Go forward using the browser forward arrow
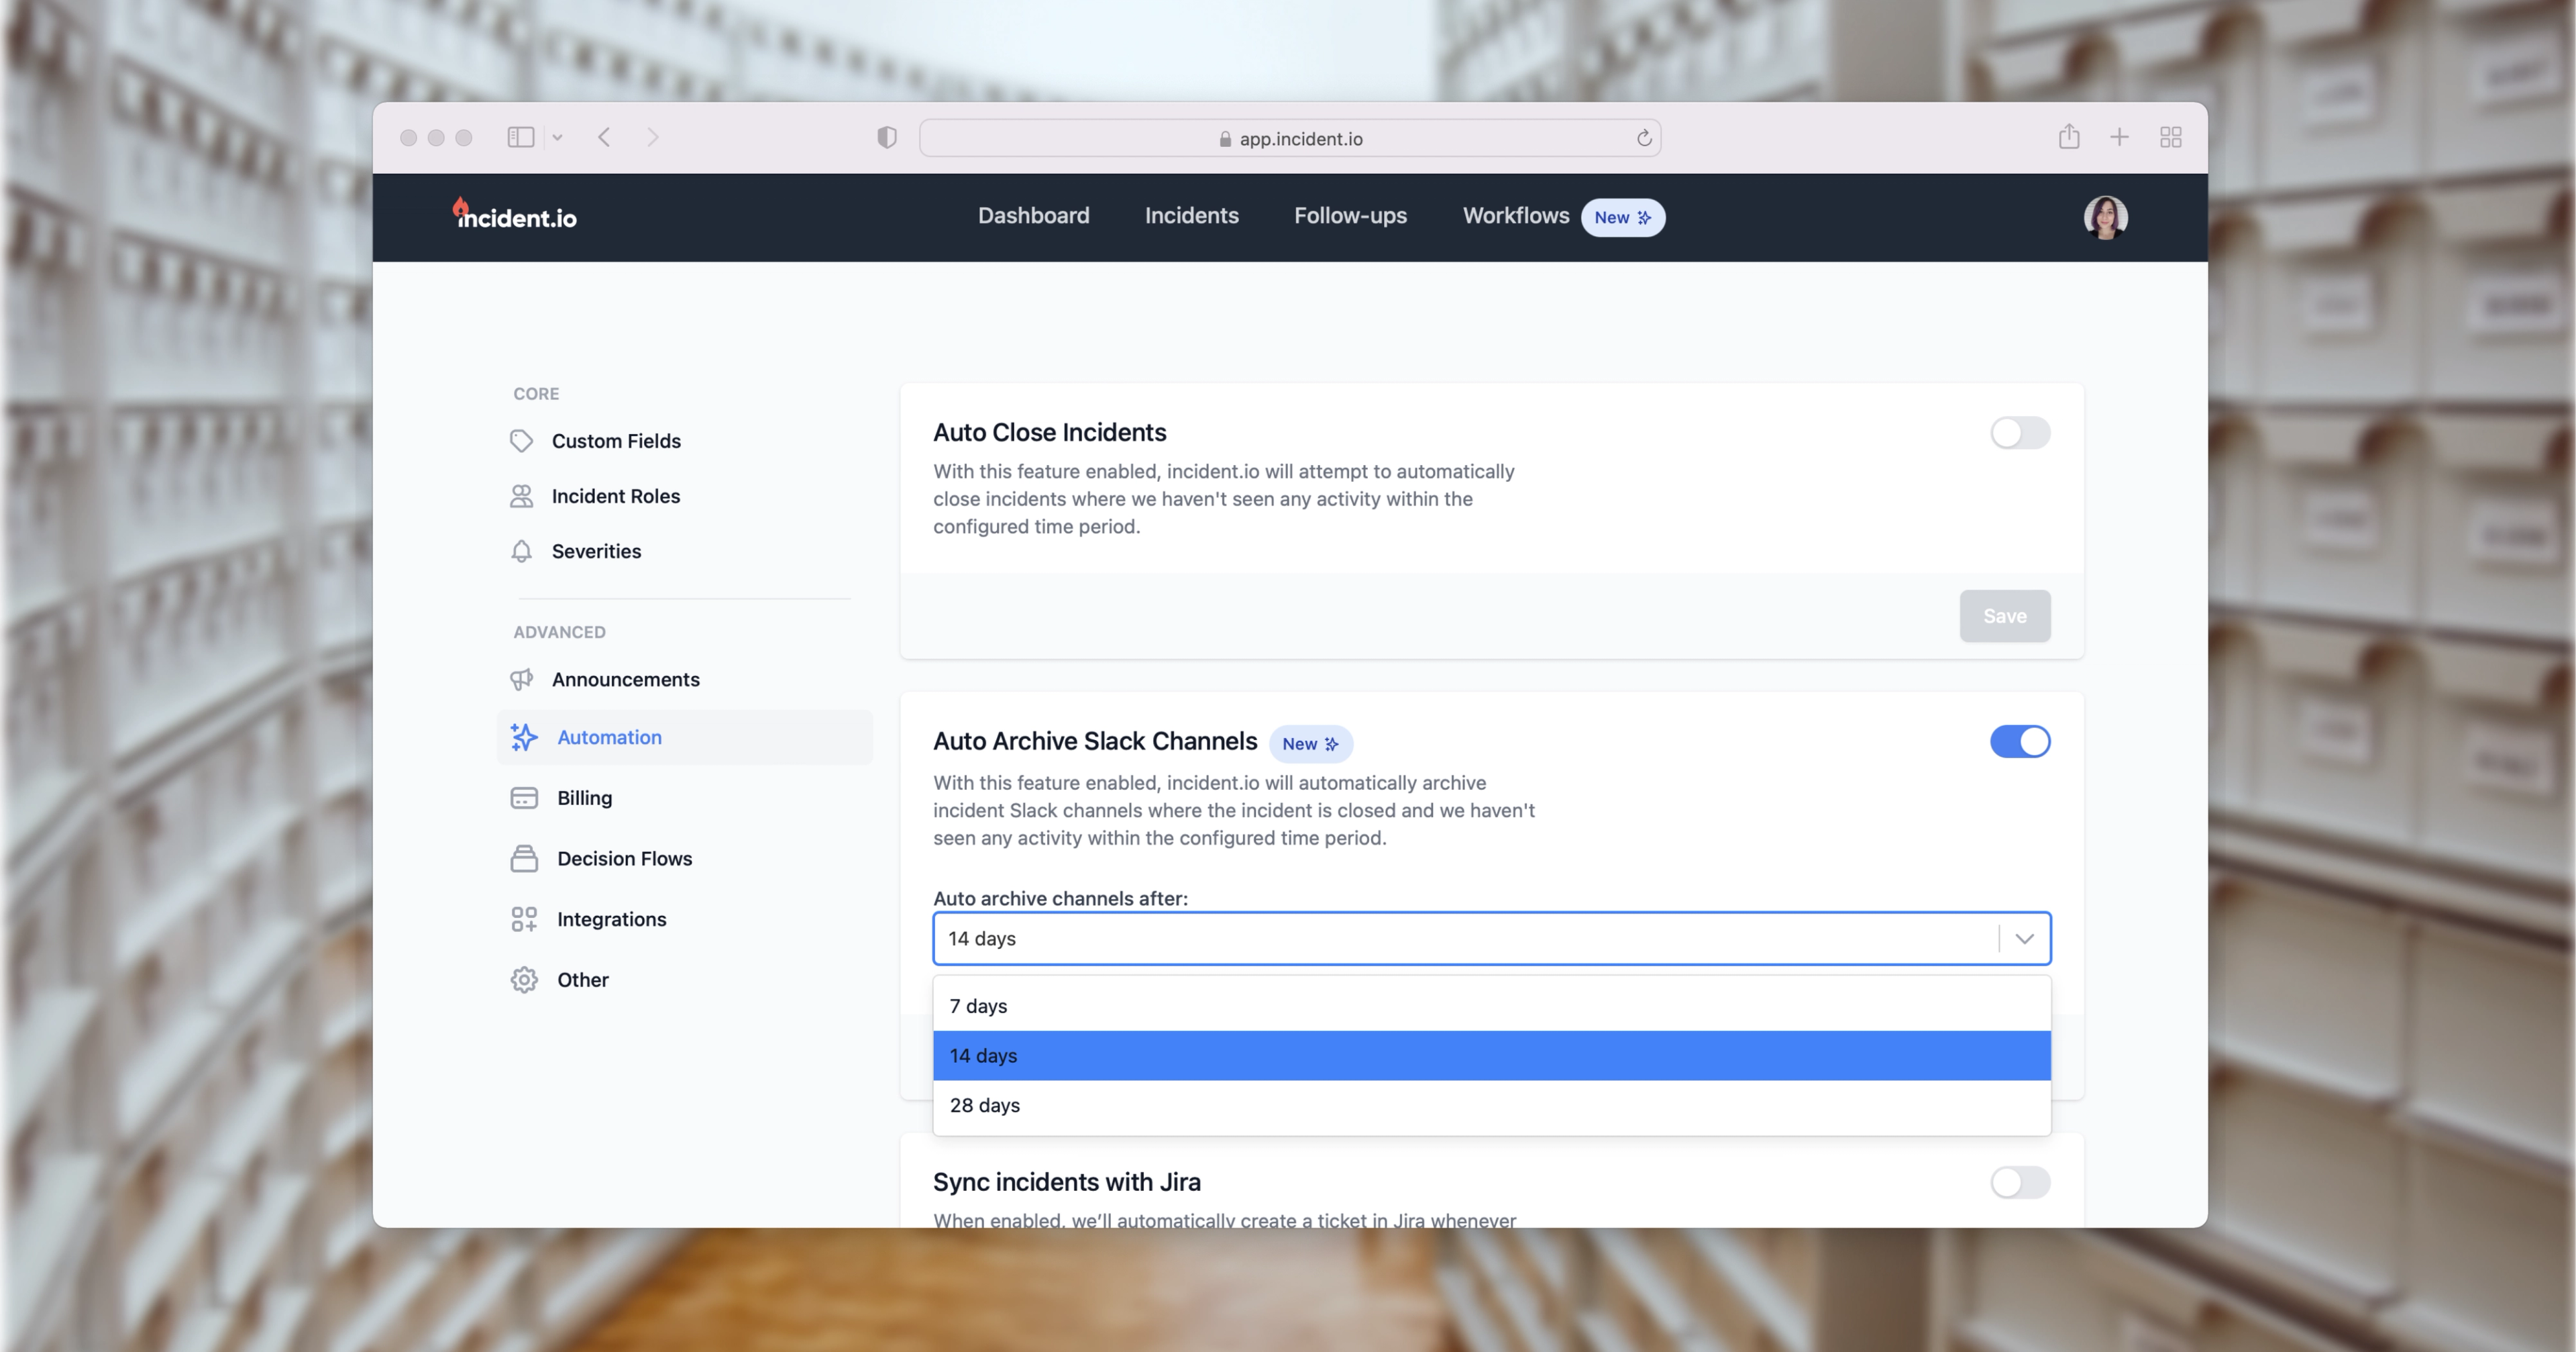This screenshot has width=2576, height=1352. 652,137
